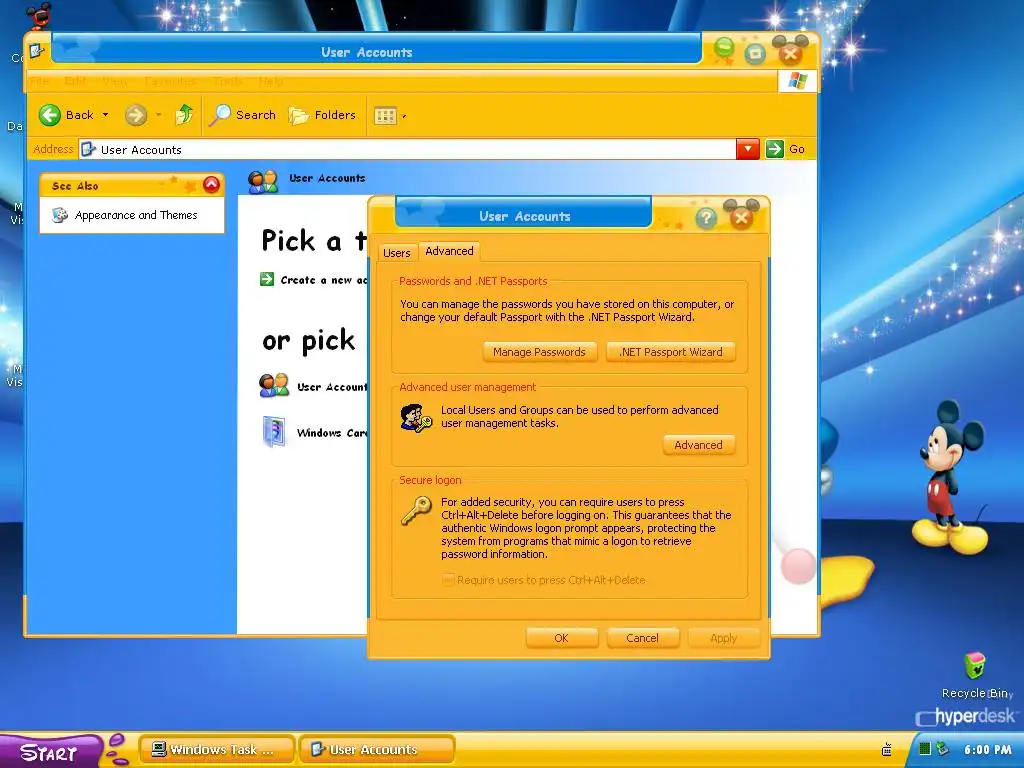Screen dimensions: 1024x768
Task: Click the Advanced button under user management
Action: (x=698, y=445)
